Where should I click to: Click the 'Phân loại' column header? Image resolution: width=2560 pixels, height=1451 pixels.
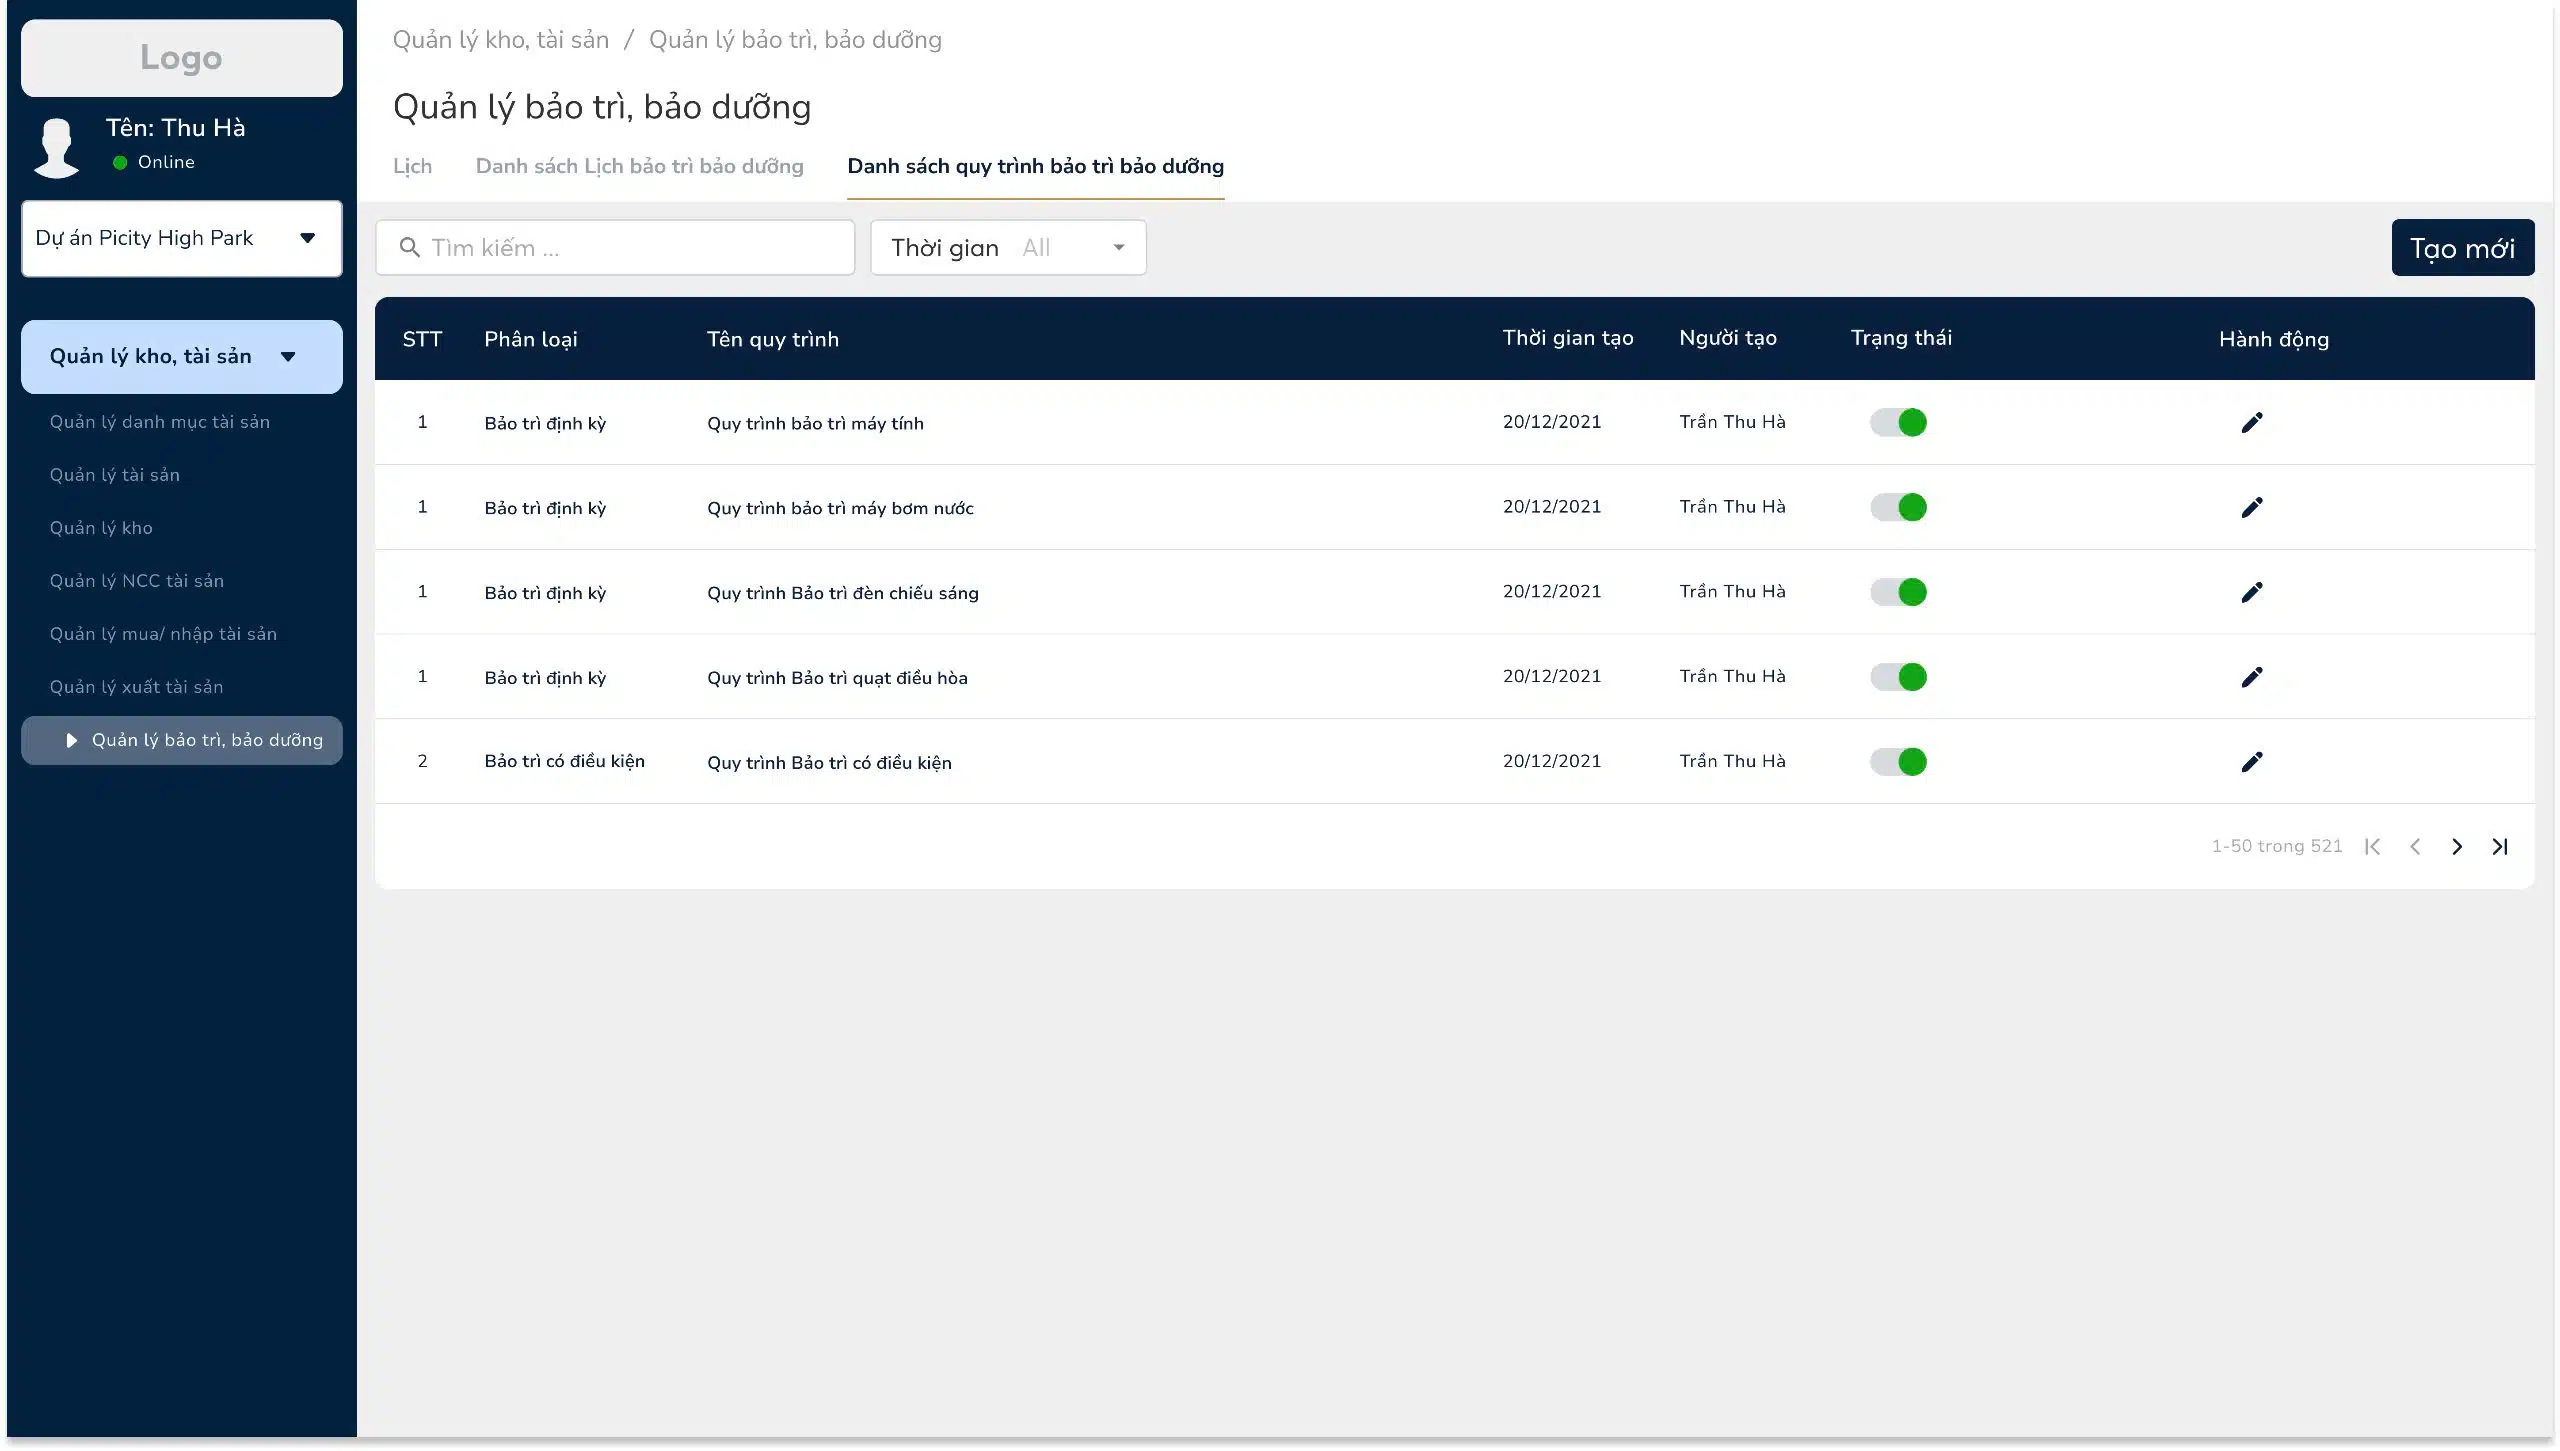[531, 340]
